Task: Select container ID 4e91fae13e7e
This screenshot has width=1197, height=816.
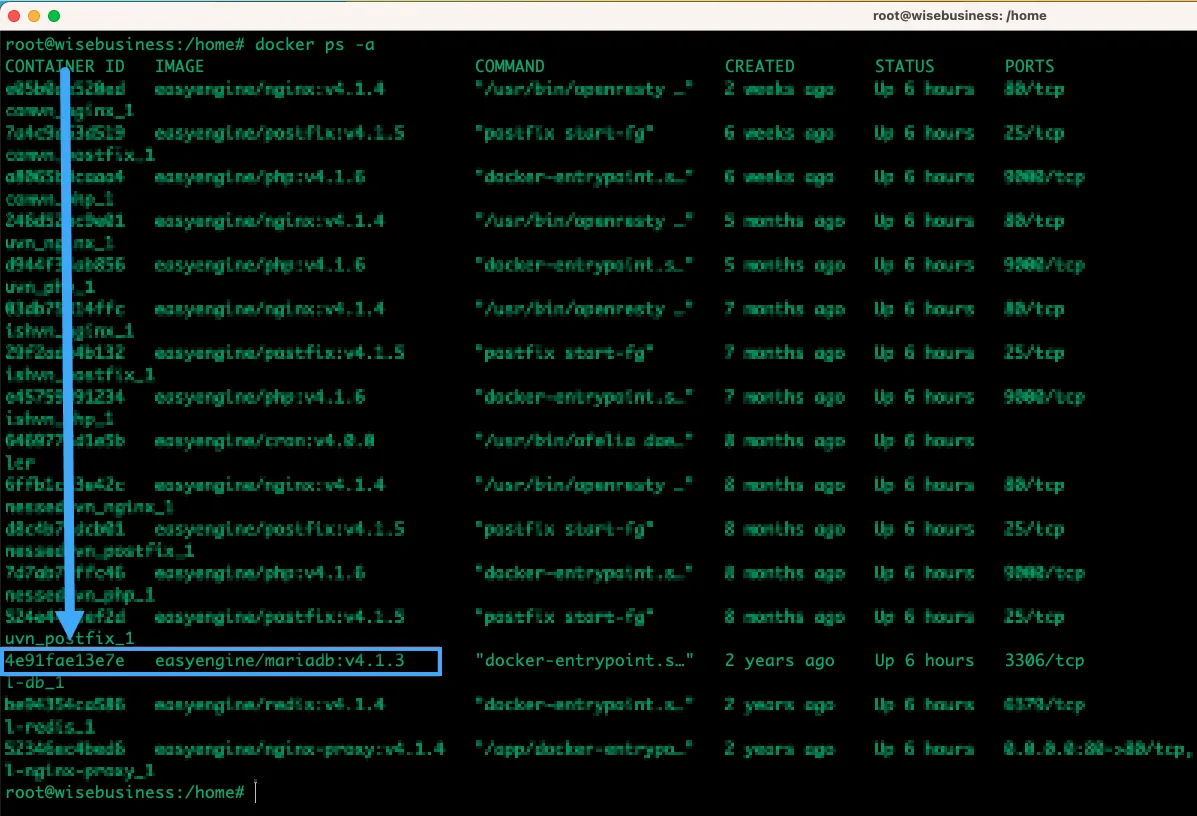Action: (65, 660)
